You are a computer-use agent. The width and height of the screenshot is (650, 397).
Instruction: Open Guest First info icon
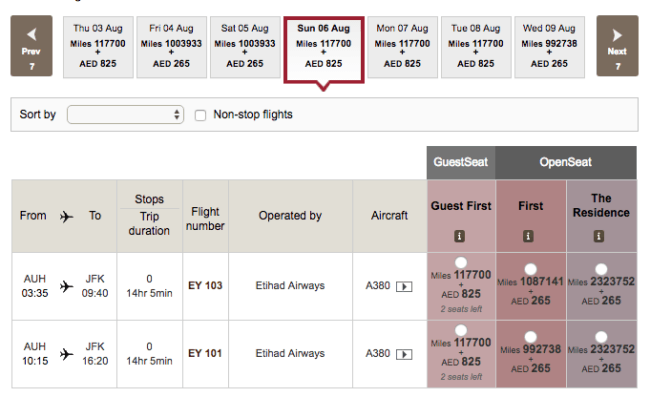pos(459,236)
